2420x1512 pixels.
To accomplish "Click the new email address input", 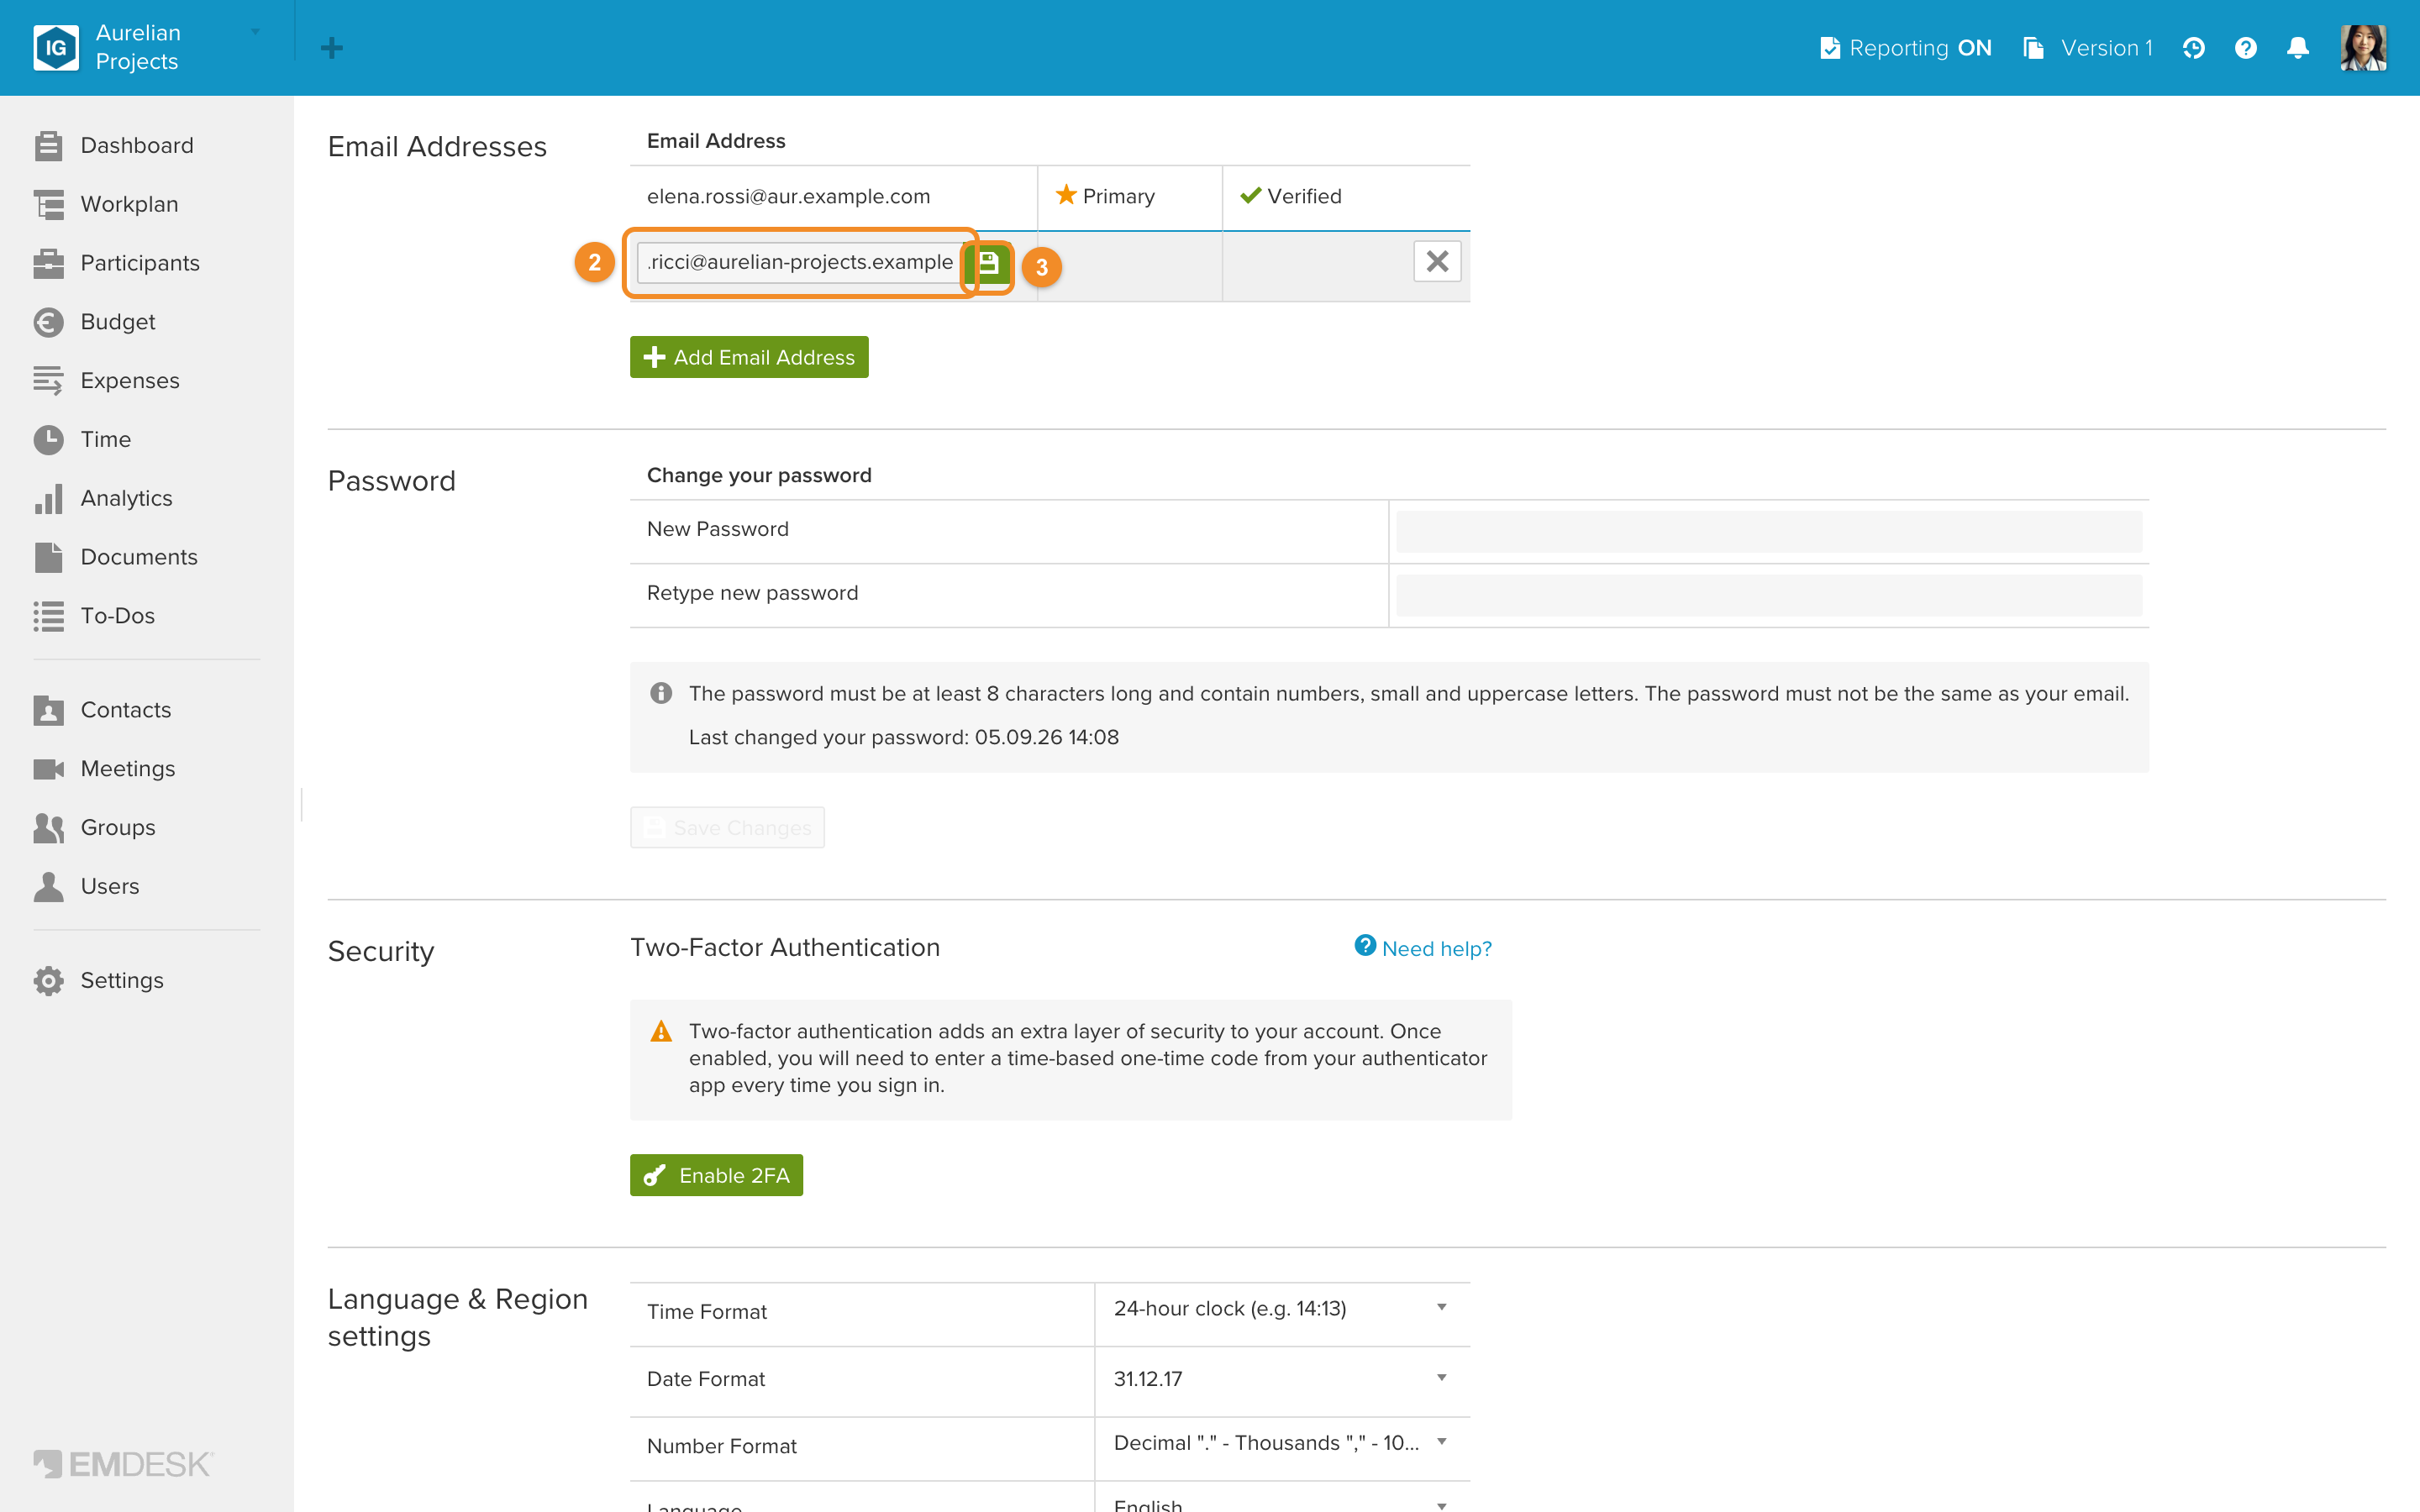I will coord(799,262).
